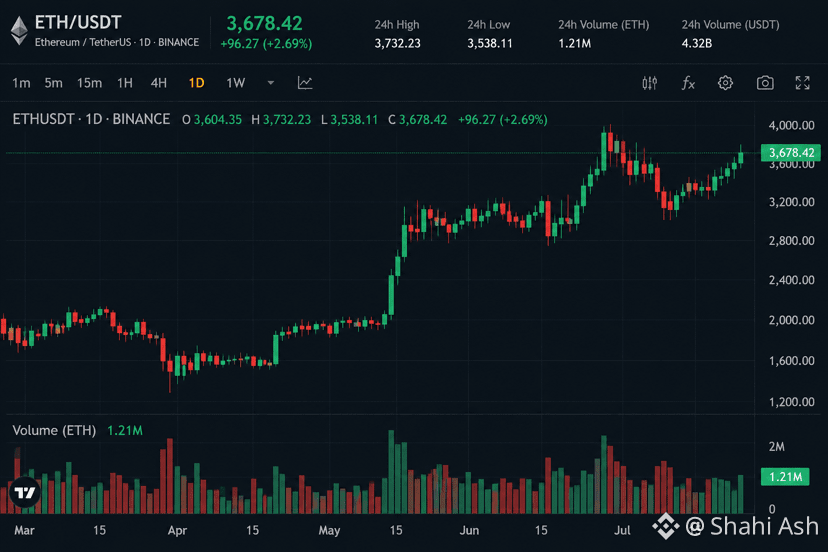Click the 24h Volume (USDT) 4.32B value
This screenshot has height=552, width=828.
697,43
